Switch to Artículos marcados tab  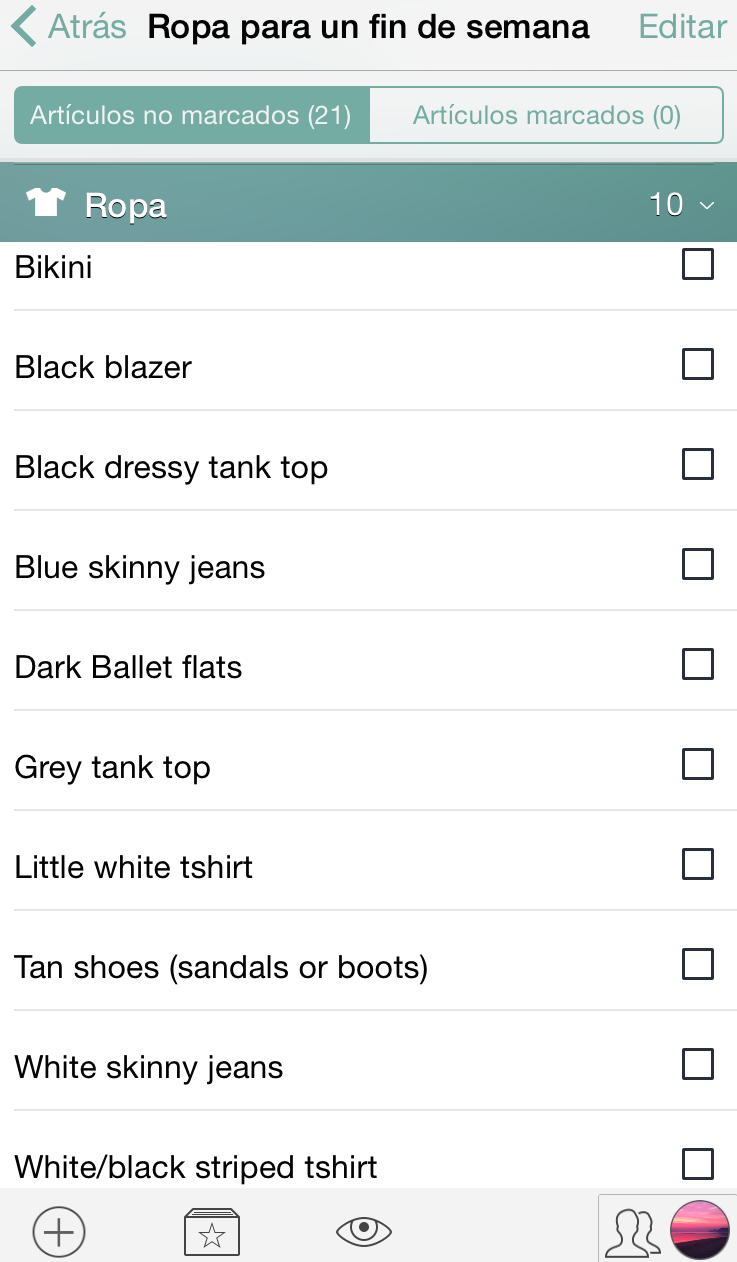click(x=546, y=116)
